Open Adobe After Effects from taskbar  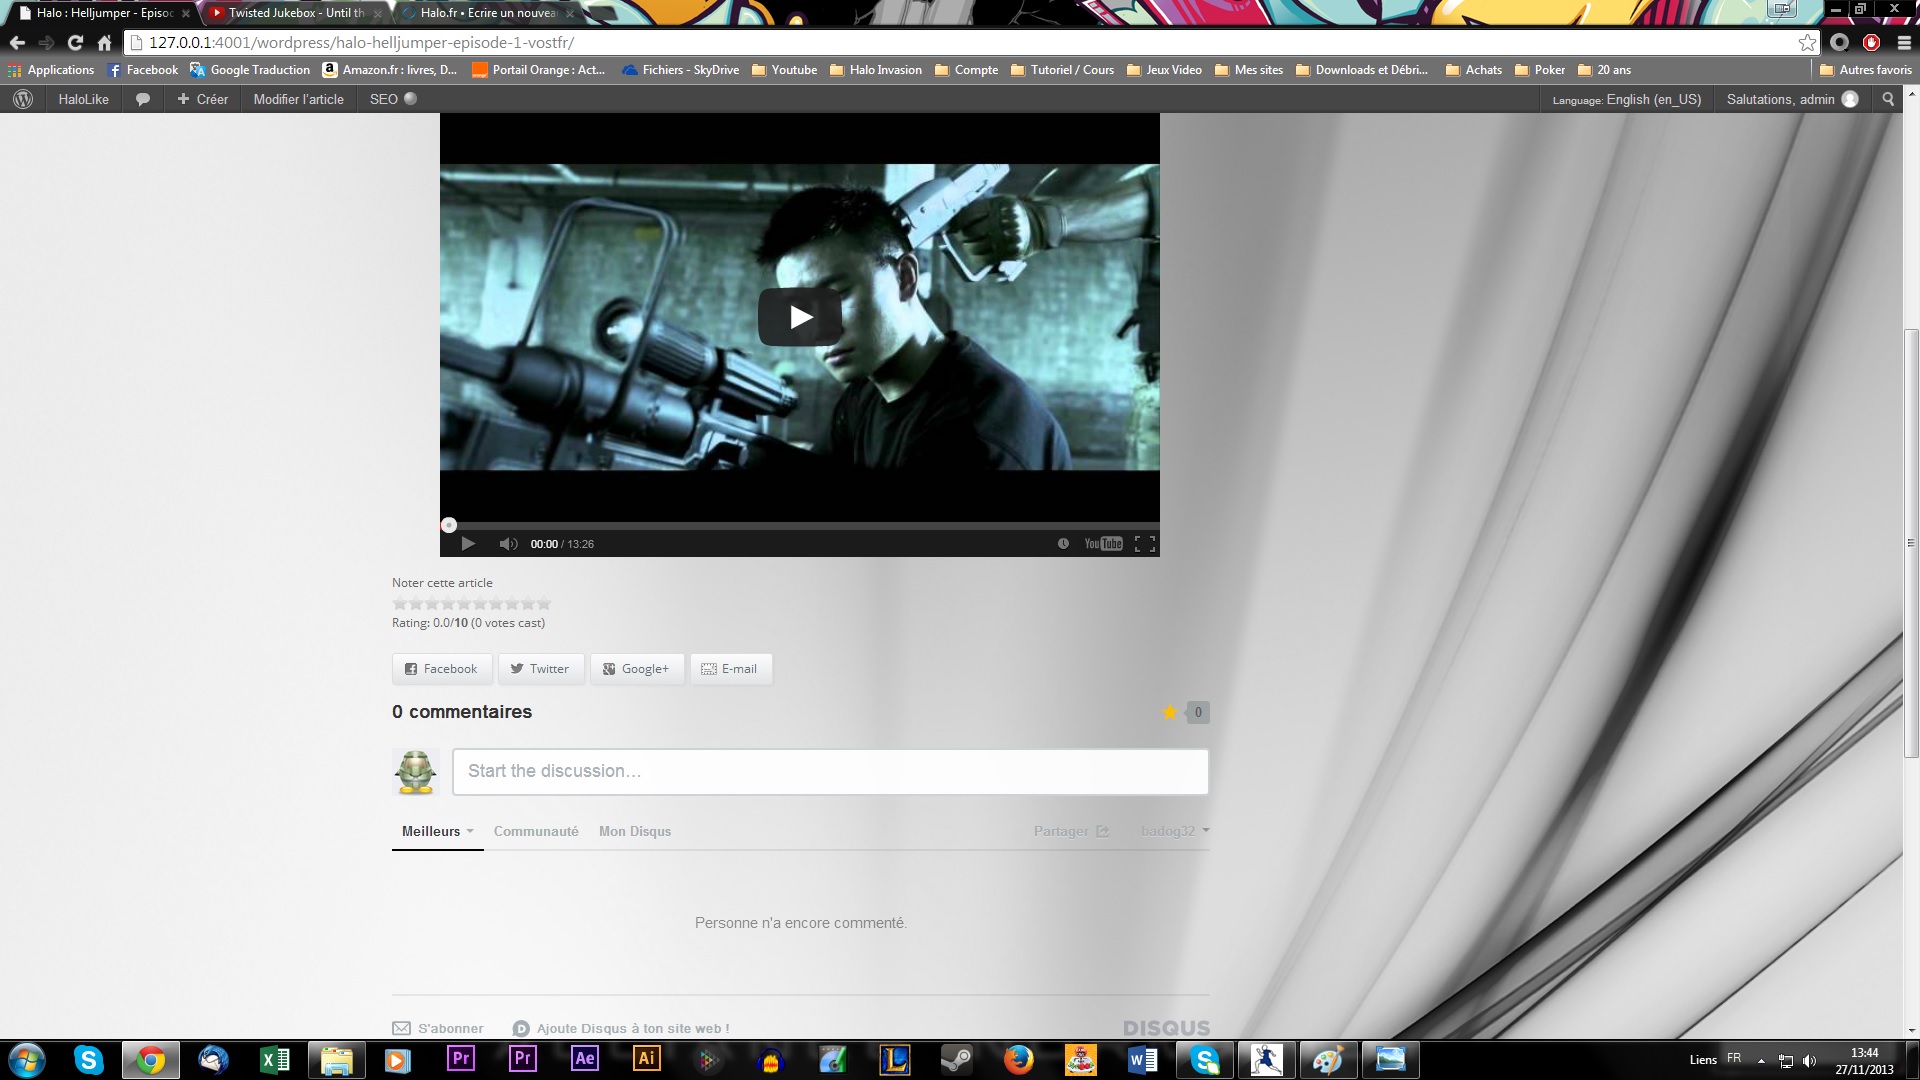[584, 1060]
